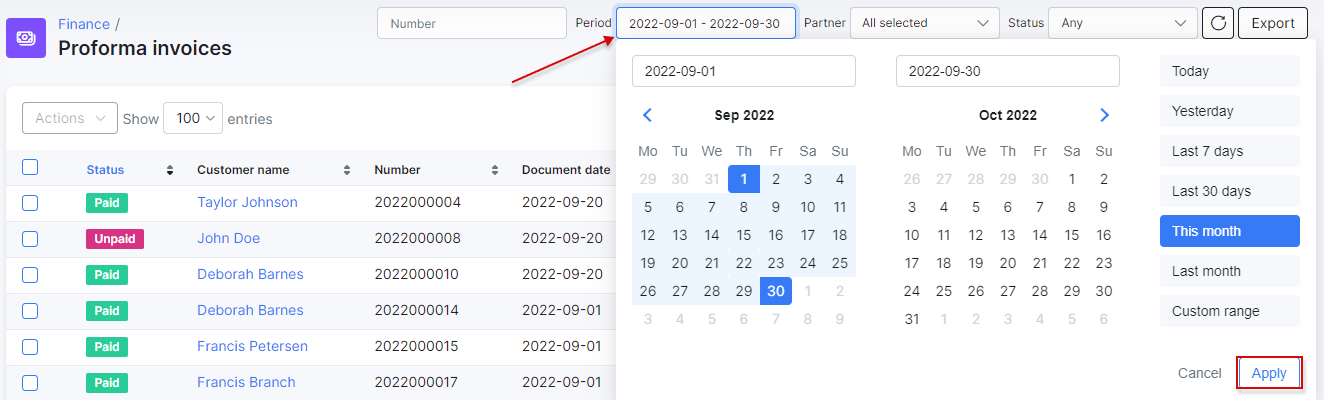Viewport: 1324px width, 400px height.
Task: Sort by Status column arrows
Action: 170,170
